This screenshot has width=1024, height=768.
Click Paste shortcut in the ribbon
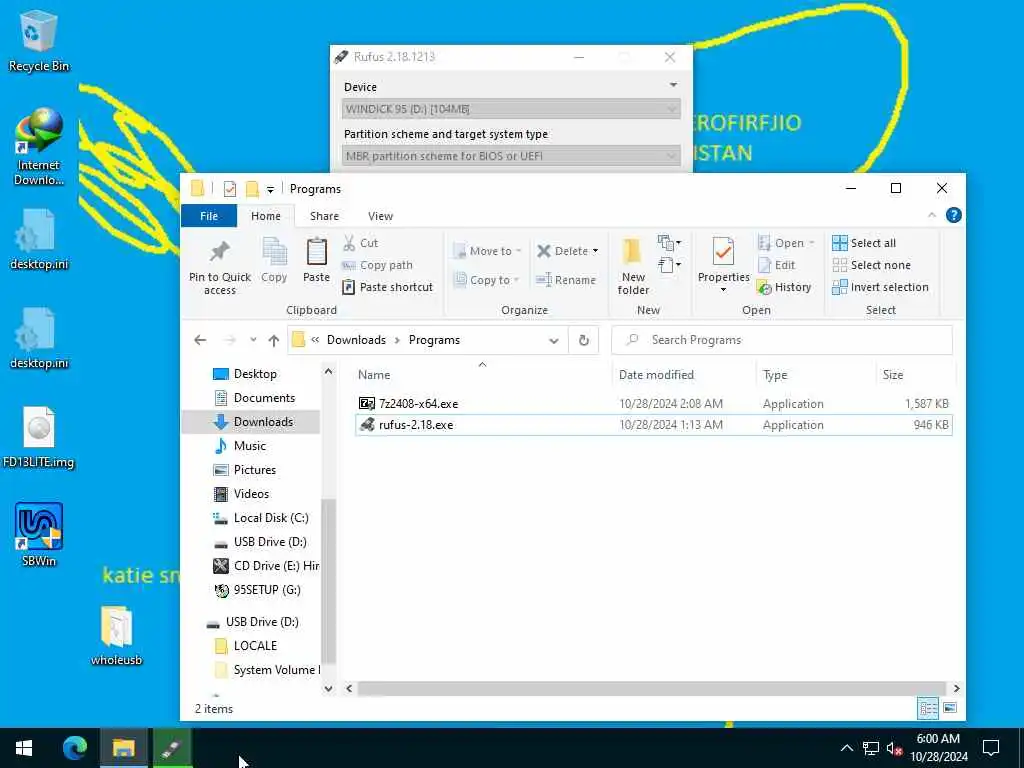coord(388,287)
